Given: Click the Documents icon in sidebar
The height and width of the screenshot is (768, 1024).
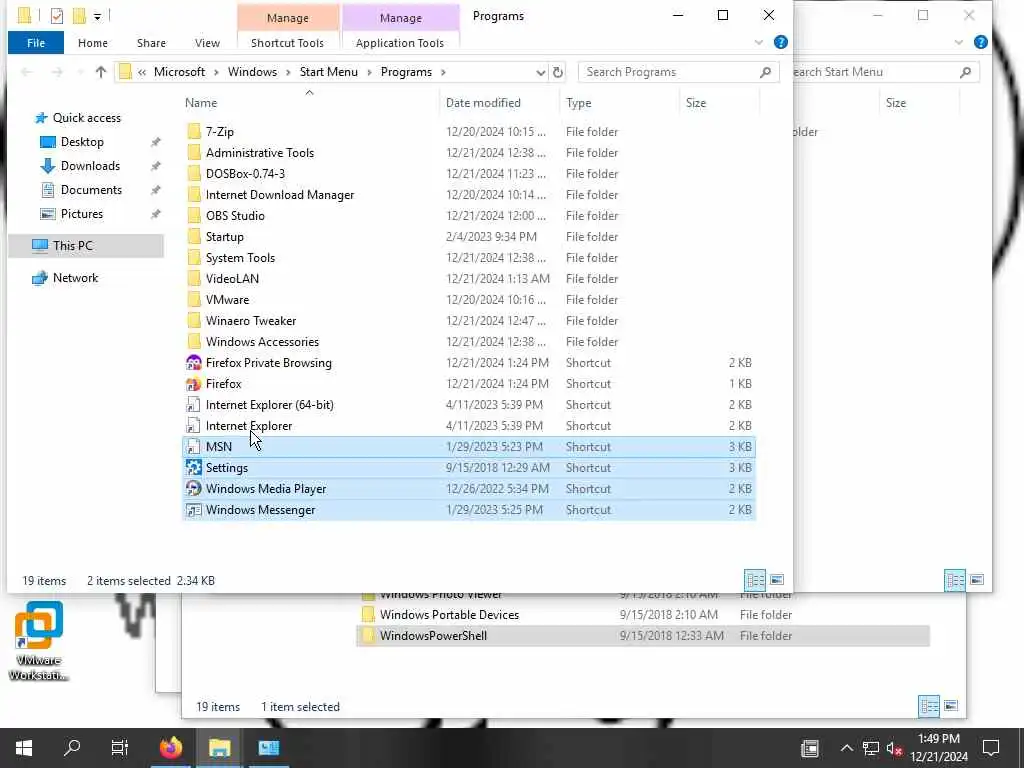Looking at the screenshot, I should [x=48, y=190].
